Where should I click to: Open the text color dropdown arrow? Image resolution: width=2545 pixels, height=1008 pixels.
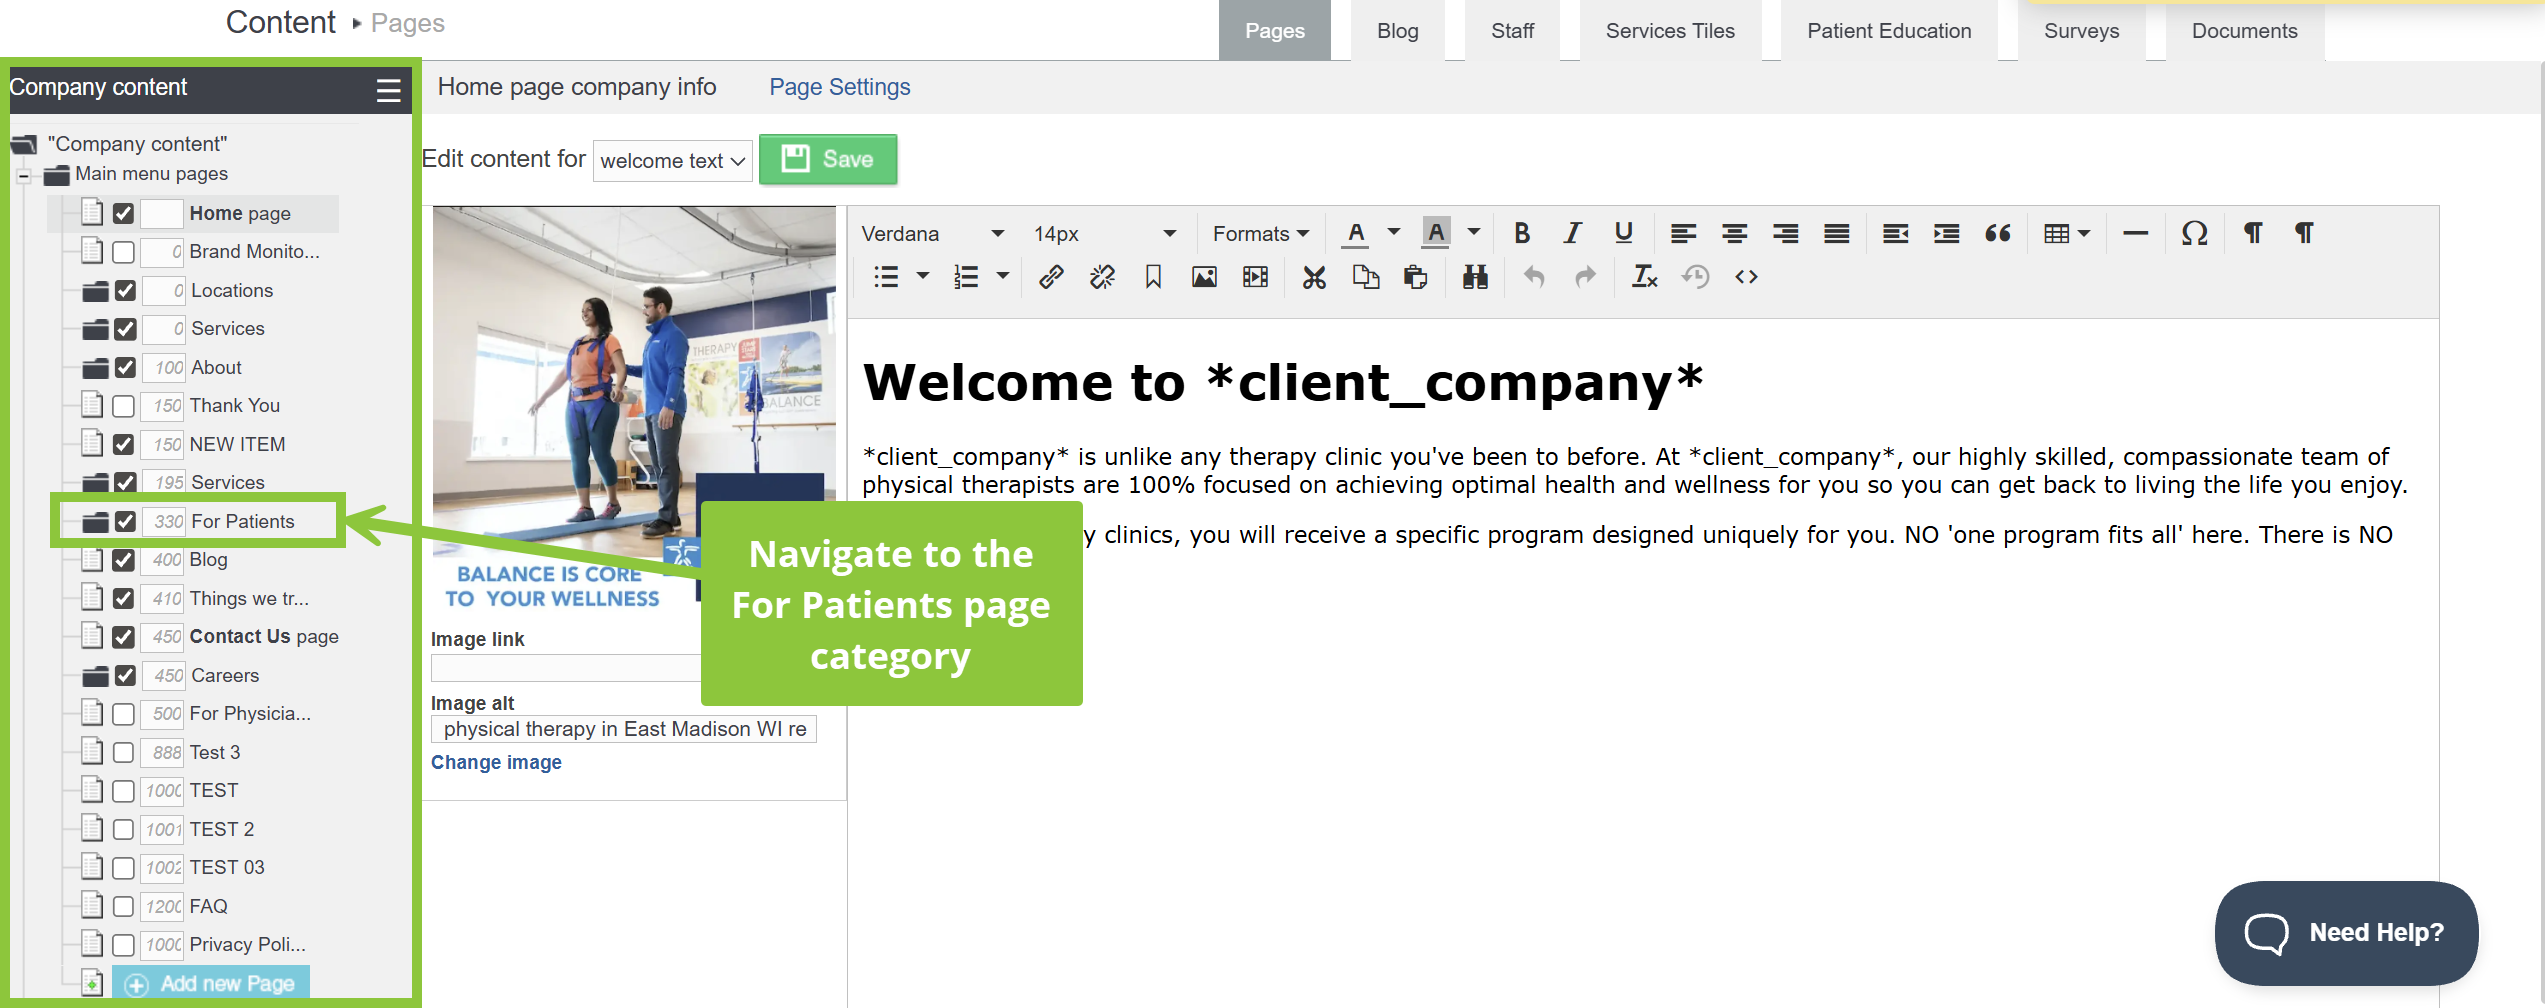(x=1393, y=233)
